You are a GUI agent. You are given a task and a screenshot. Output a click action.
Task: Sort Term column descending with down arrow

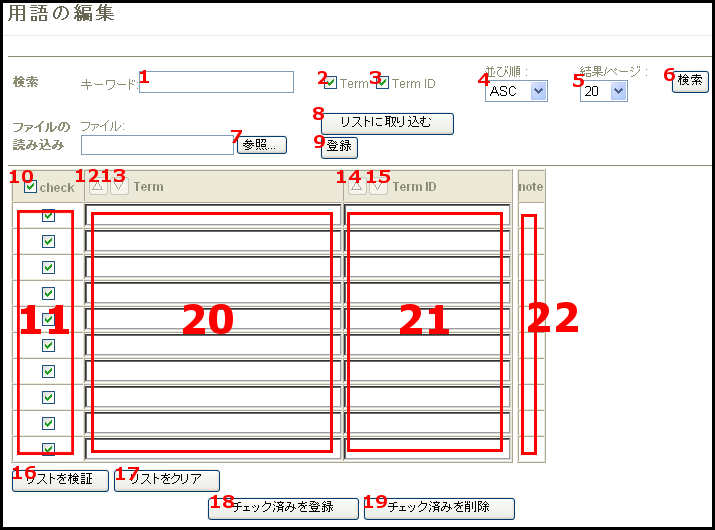(x=119, y=187)
